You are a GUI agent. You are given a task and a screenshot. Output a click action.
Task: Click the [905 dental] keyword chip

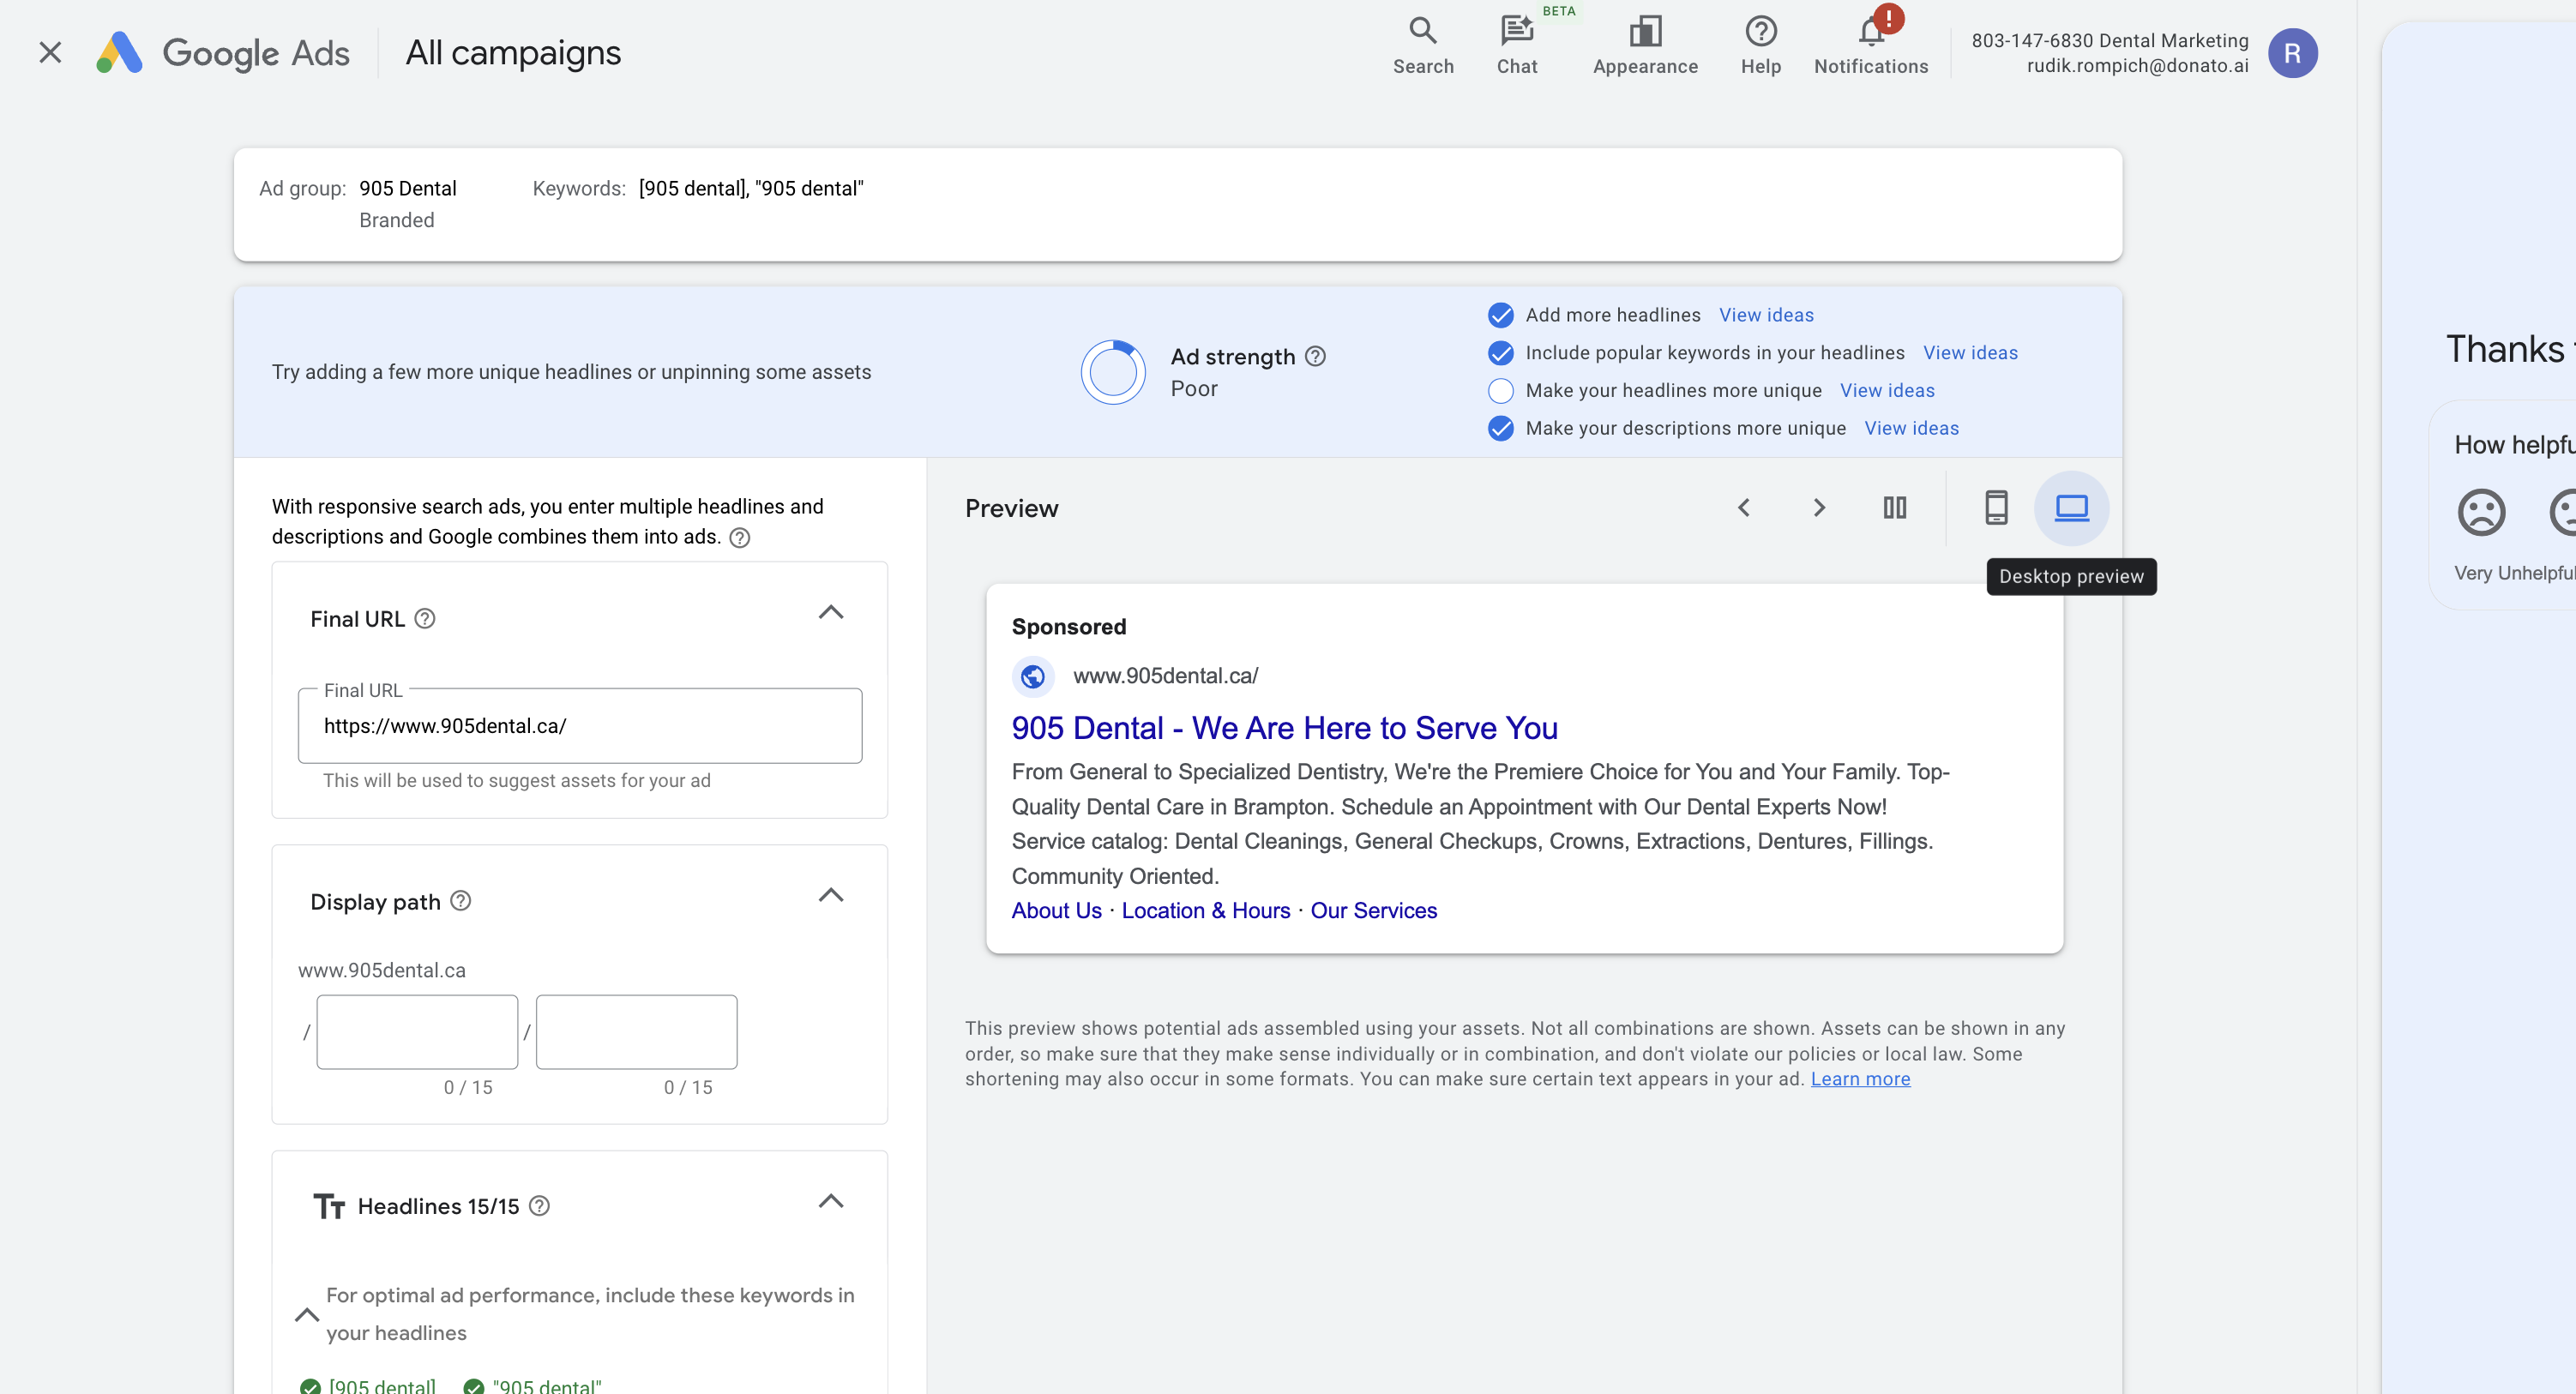coord(368,1385)
